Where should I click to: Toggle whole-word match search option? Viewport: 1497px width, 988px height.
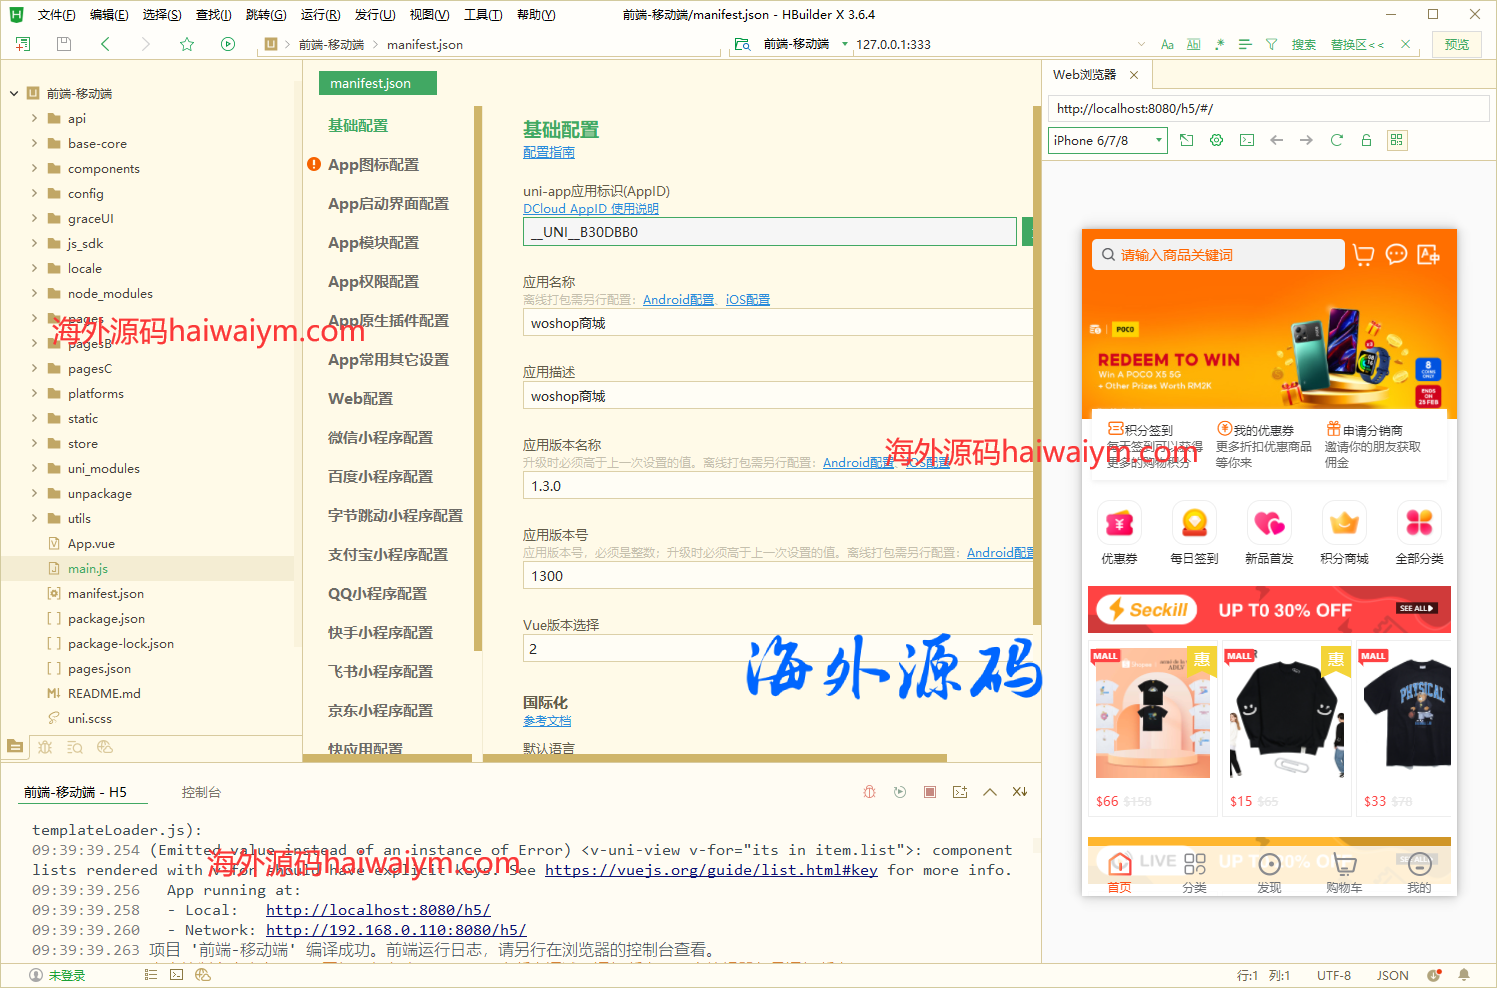1193,44
